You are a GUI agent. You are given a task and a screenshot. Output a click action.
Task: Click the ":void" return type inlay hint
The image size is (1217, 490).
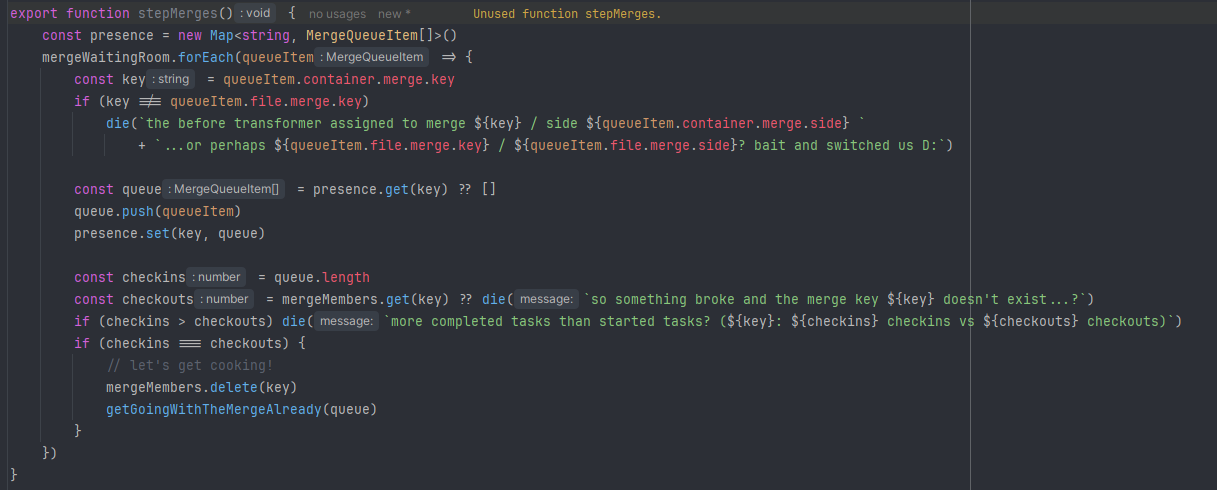pyautogui.click(x=255, y=14)
